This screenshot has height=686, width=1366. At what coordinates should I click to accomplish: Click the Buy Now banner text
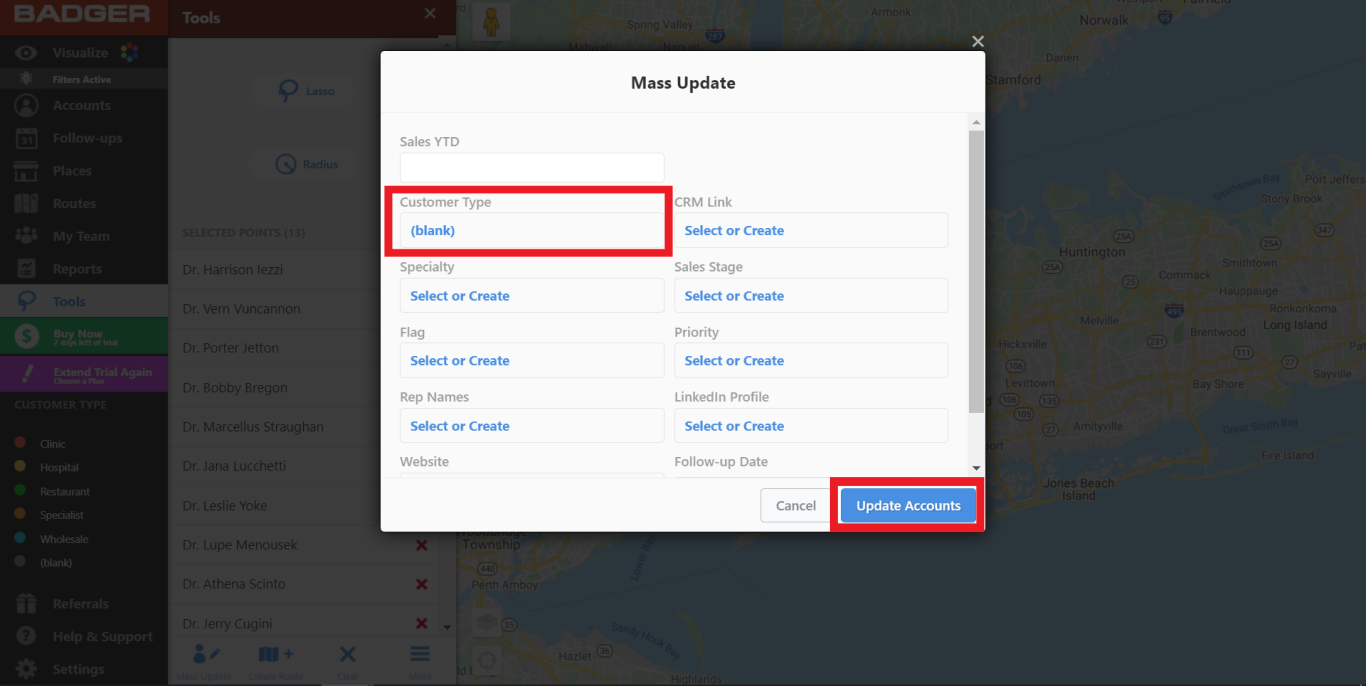click(x=79, y=334)
